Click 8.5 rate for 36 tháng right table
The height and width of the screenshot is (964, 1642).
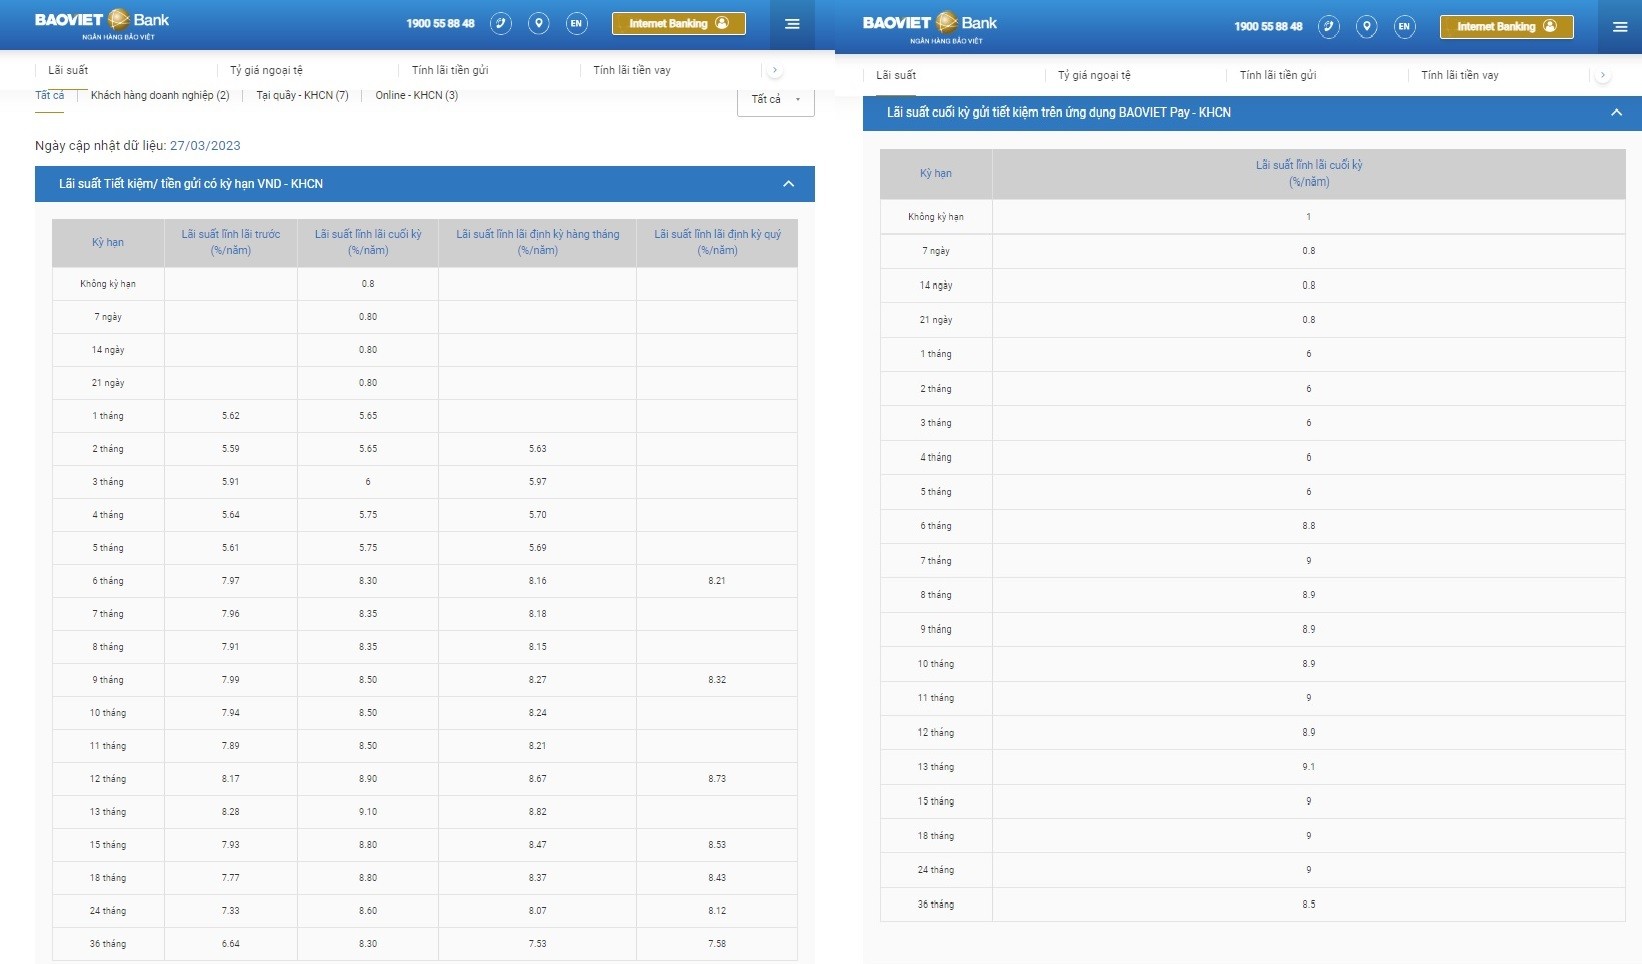tap(1309, 904)
